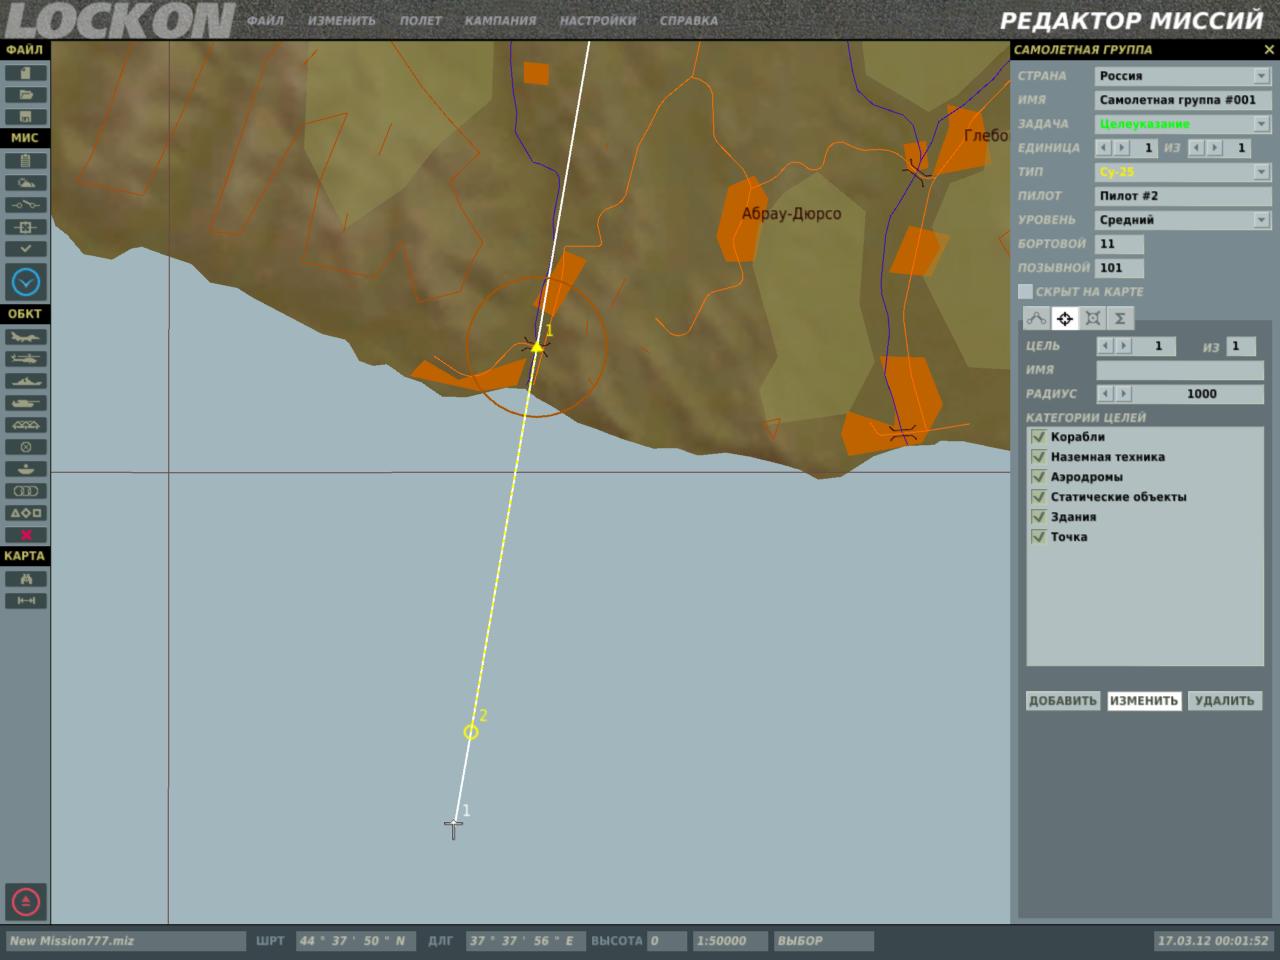Open the ФАЙЛ menu in top bar
Screen dimensions: 1280x960
(x=266, y=20)
